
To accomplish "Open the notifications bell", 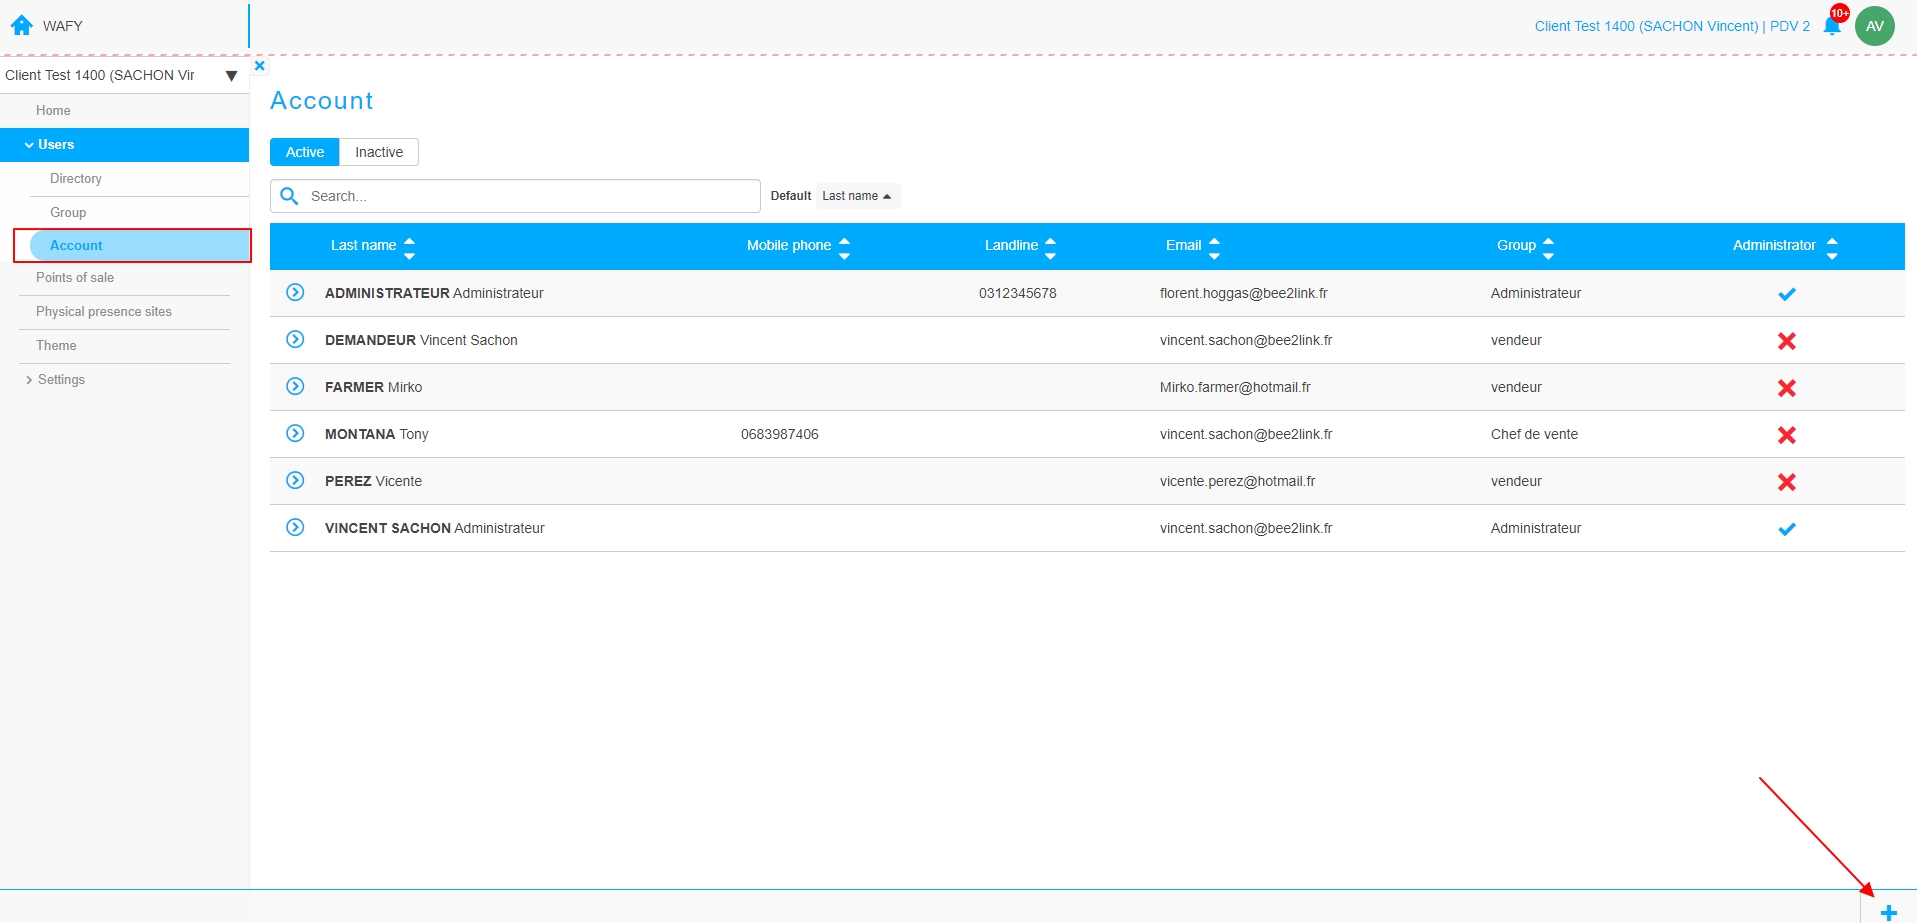I will pos(1832,26).
